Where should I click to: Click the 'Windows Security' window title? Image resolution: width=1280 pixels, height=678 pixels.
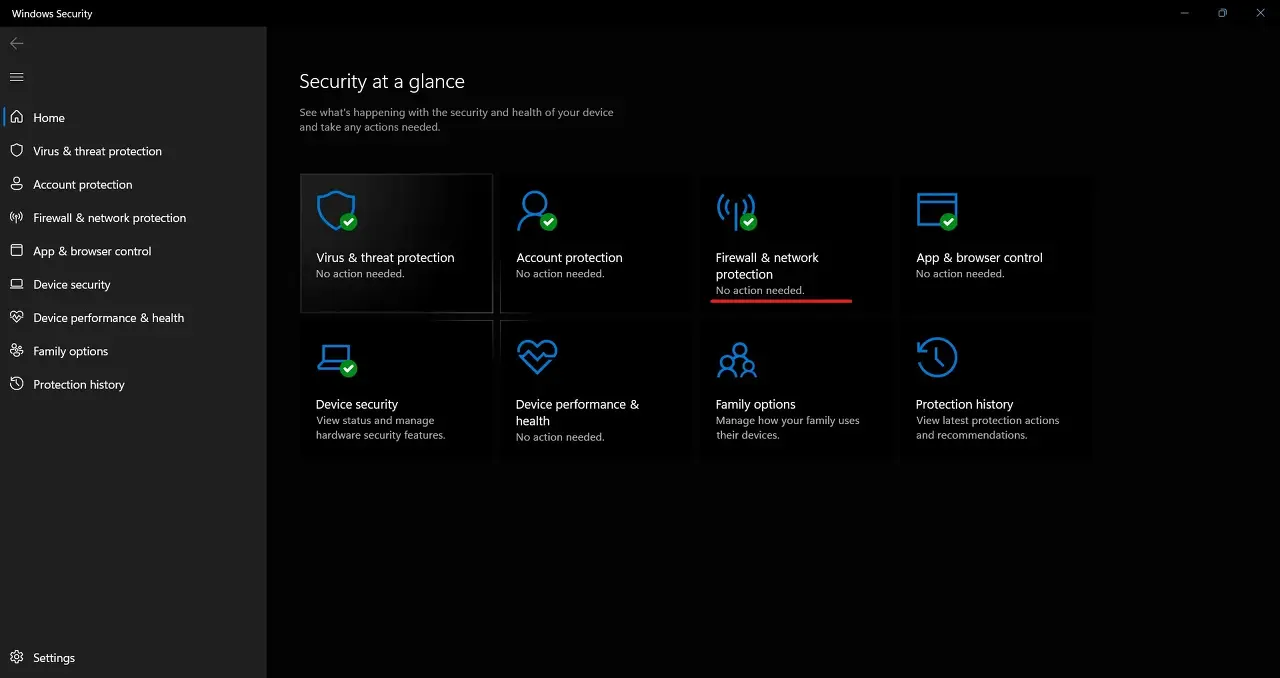tap(52, 14)
